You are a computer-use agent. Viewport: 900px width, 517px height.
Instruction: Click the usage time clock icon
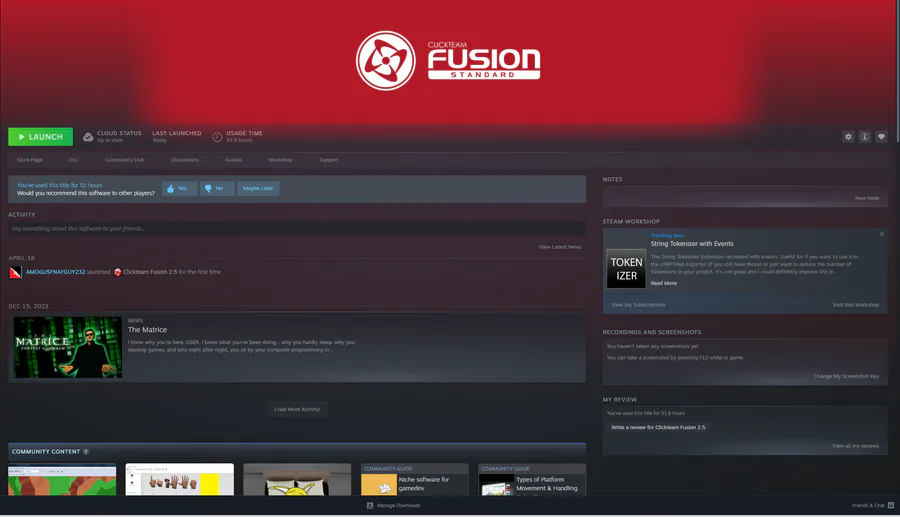click(217, 137)
